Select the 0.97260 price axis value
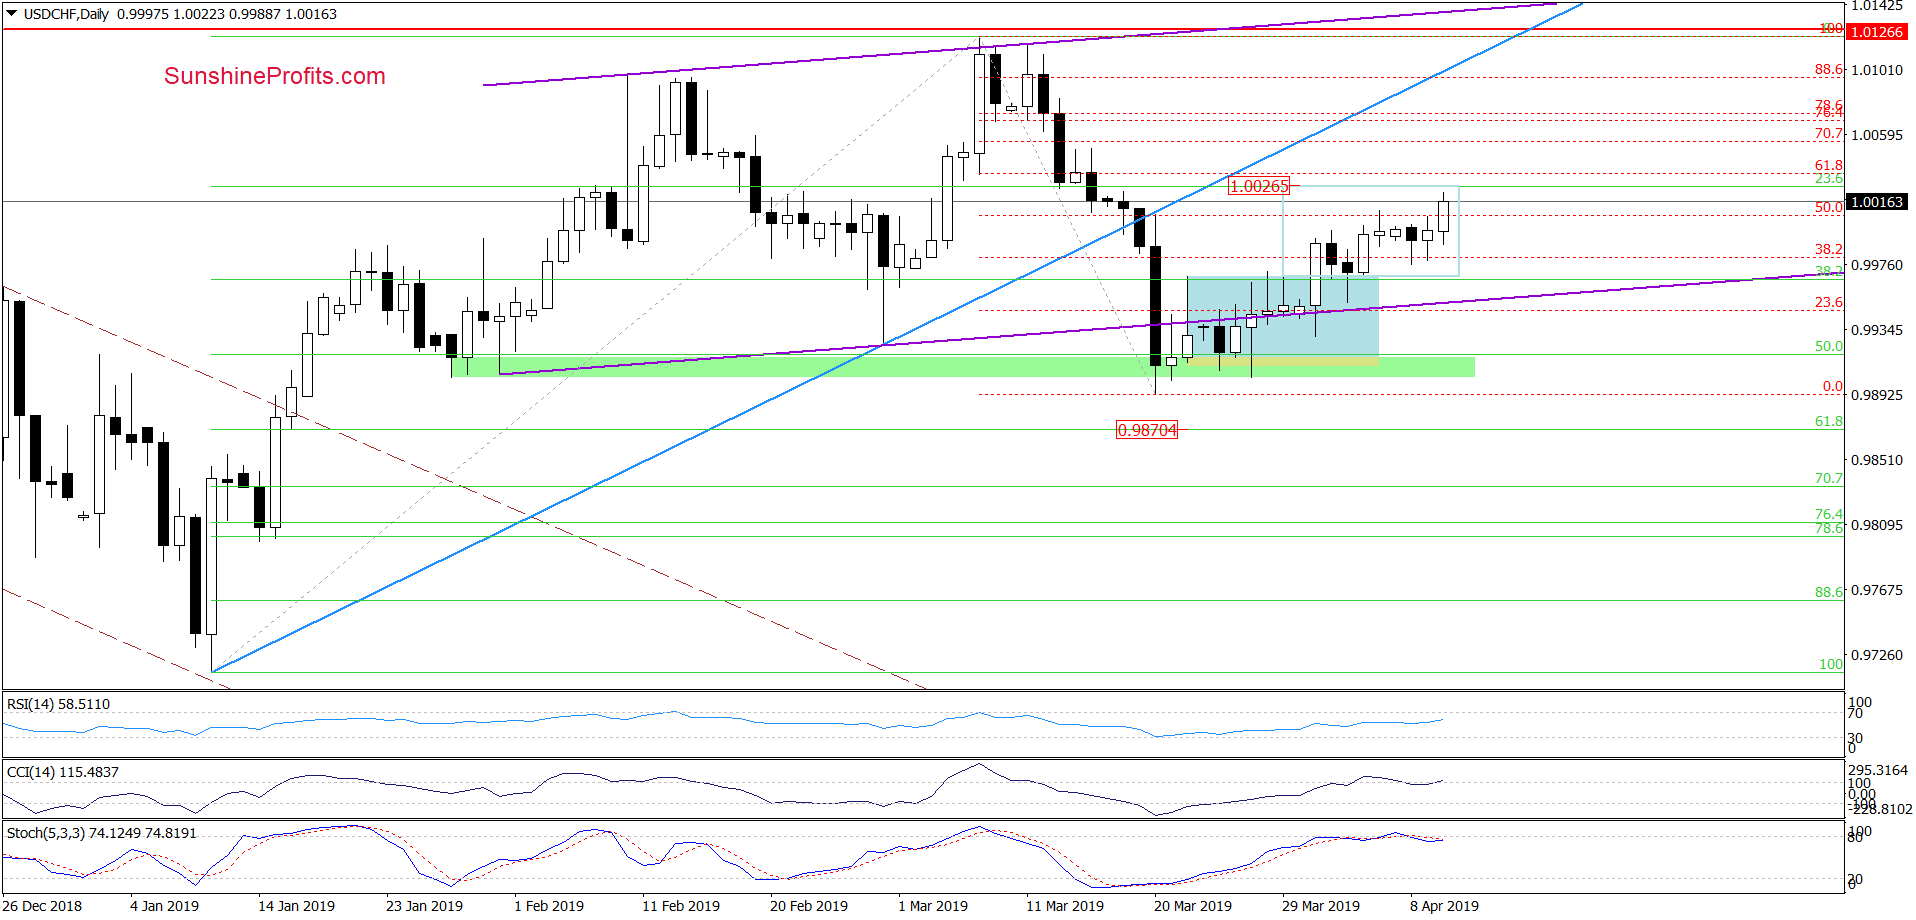Image resolution: width=1916 pixels, height=920 pixels. point(1877,655)
